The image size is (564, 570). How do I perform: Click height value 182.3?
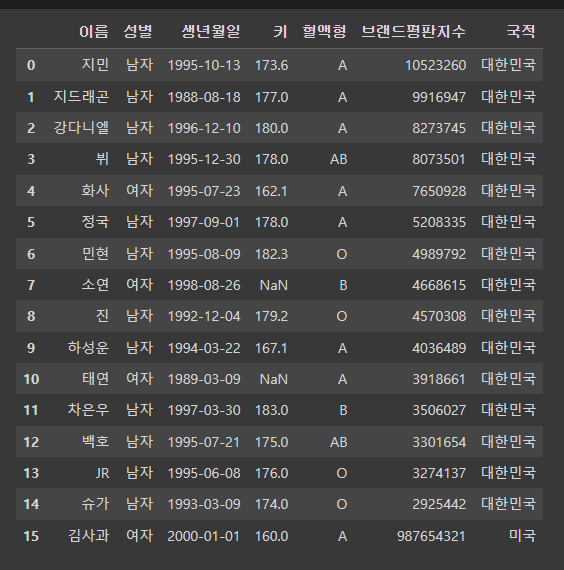pos(272,254)
